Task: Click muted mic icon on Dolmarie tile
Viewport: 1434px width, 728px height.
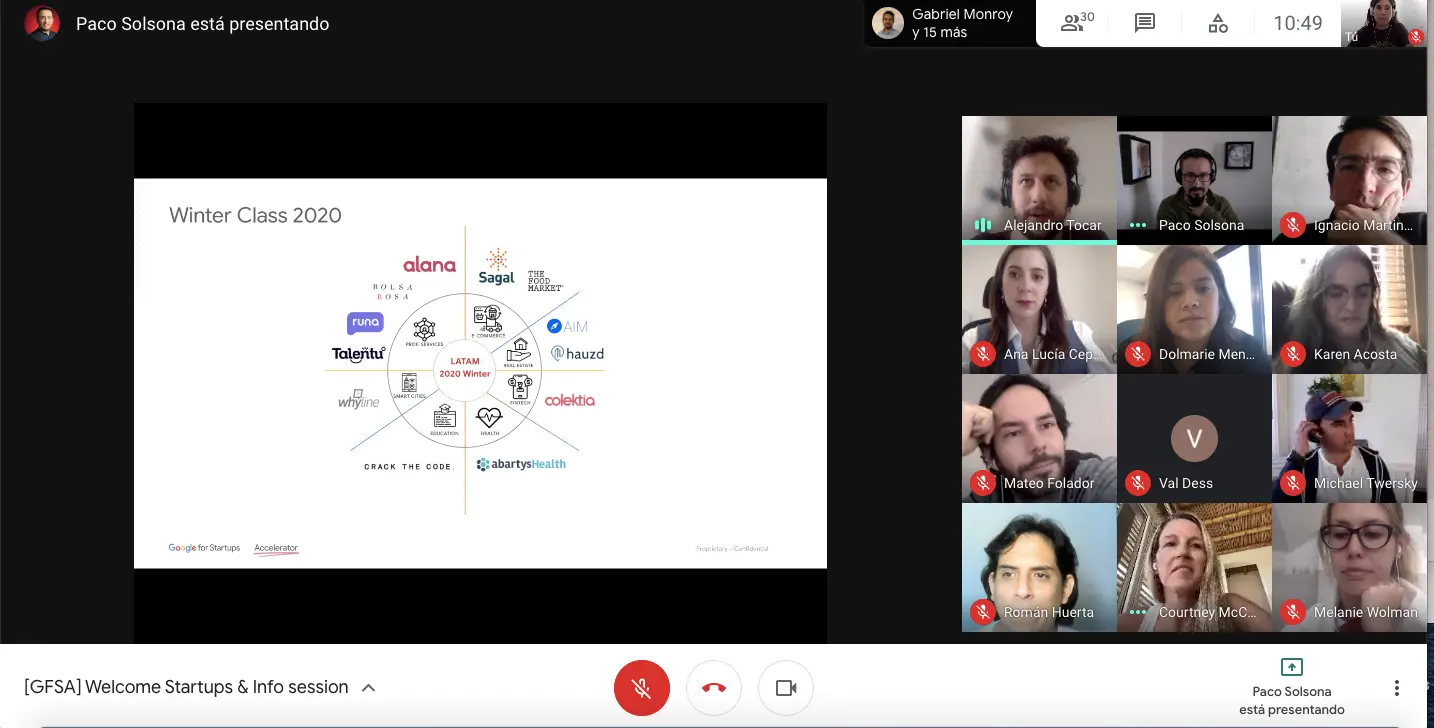Action: [x=1138, y=354]
